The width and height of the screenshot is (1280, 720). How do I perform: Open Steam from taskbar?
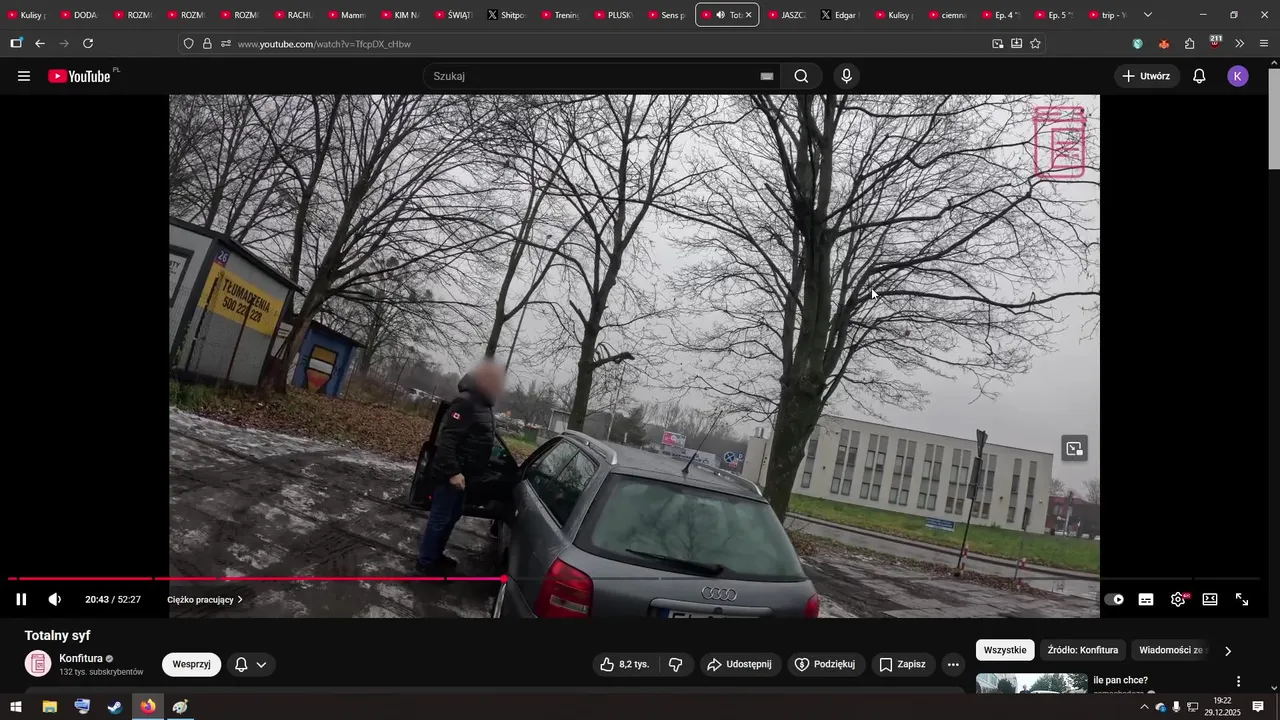pos(115,707)
